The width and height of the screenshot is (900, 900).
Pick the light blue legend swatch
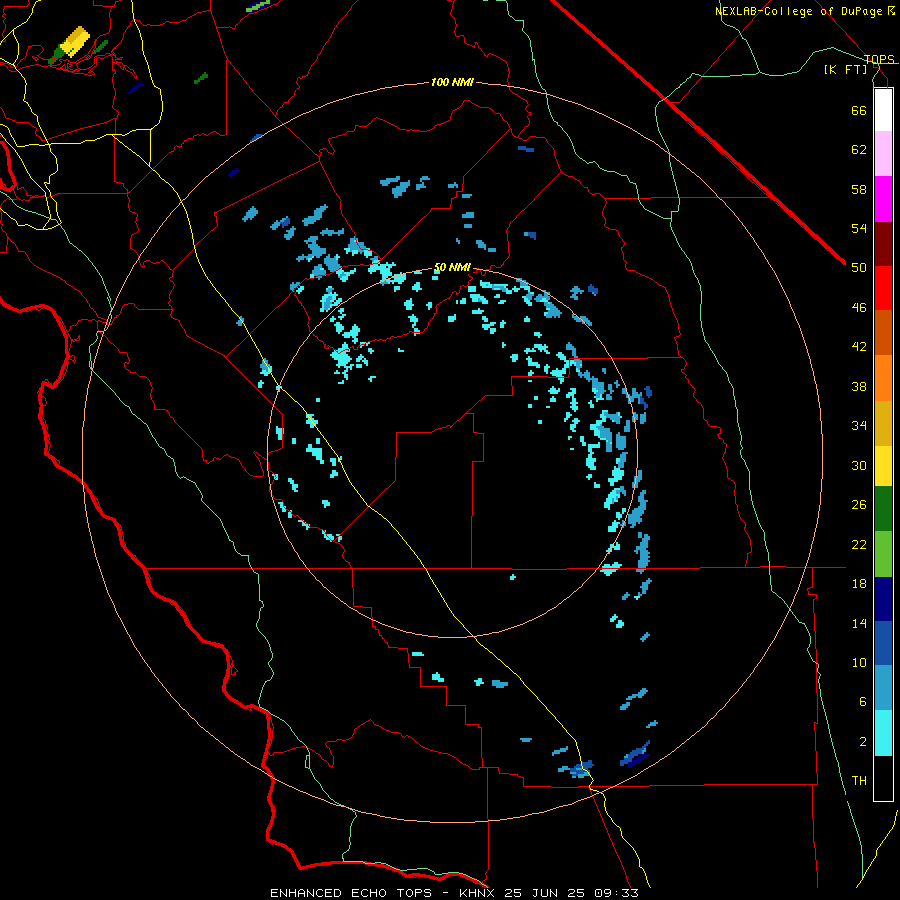tap(883, 688)
